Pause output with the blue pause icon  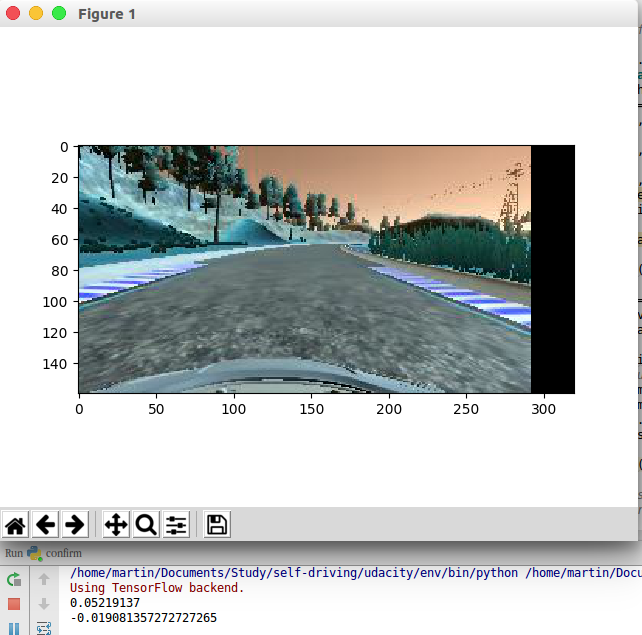coord(14,628)
